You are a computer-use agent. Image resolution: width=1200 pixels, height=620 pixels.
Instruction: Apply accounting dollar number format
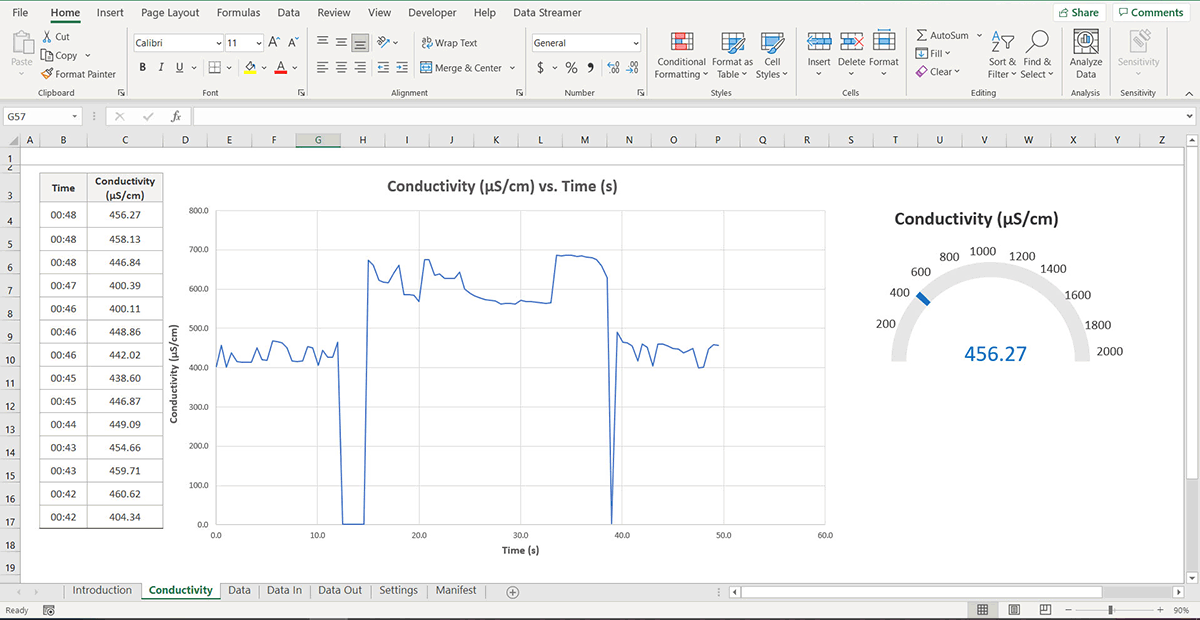click(x=541, y=68)
